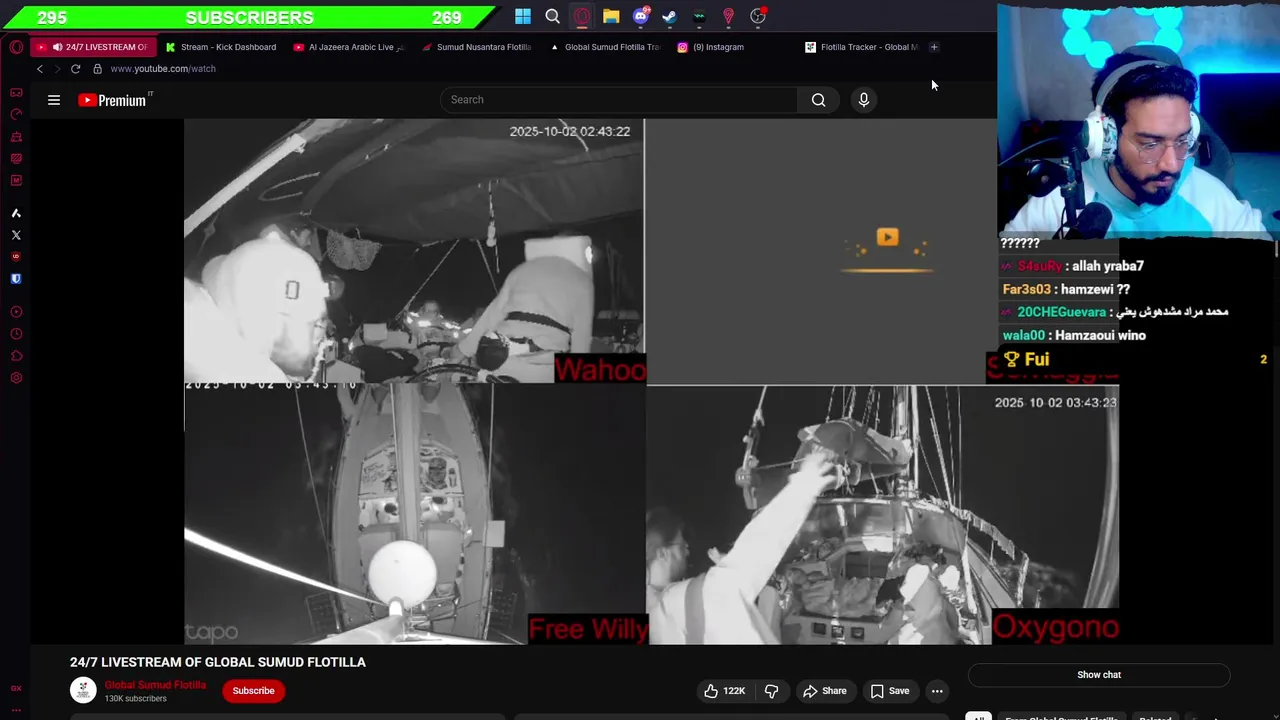Switch to Al Jazeera Arabic Live tab
Viewport: 1280px width, 720px height.
coord(349,47)
